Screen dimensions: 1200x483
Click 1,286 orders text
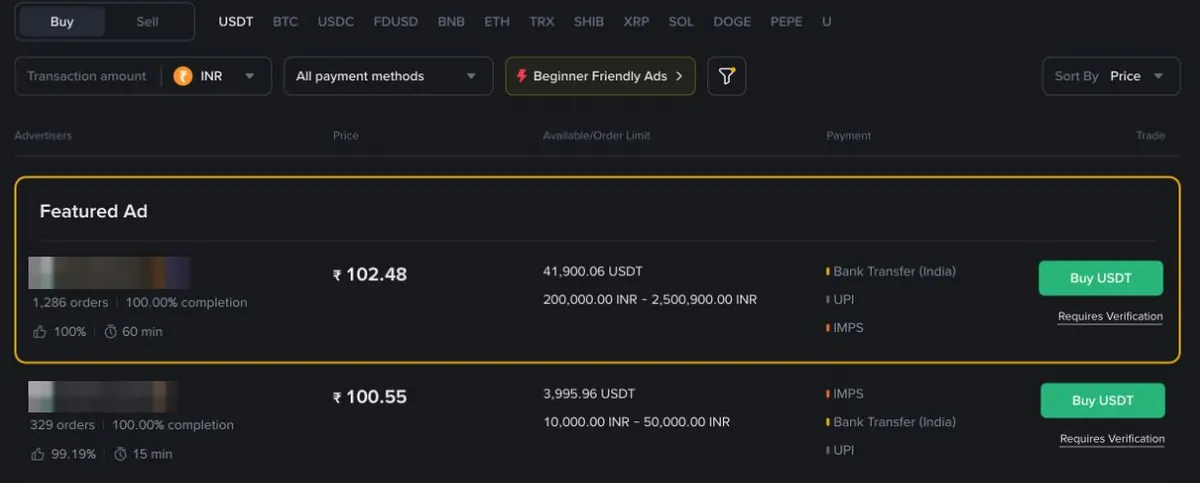[x=70, y=302]
